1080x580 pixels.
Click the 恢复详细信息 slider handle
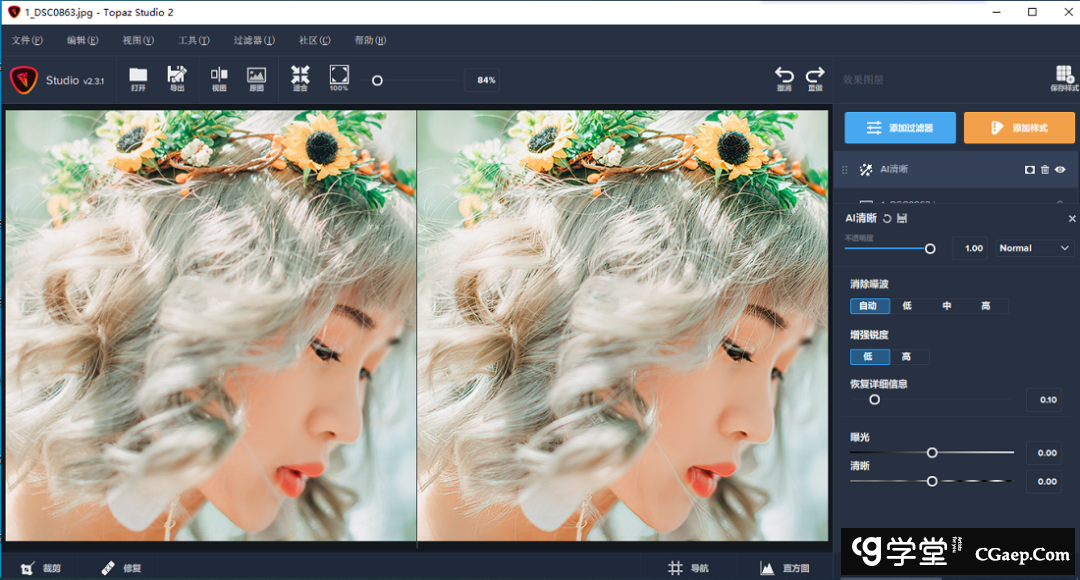point(874,400)
